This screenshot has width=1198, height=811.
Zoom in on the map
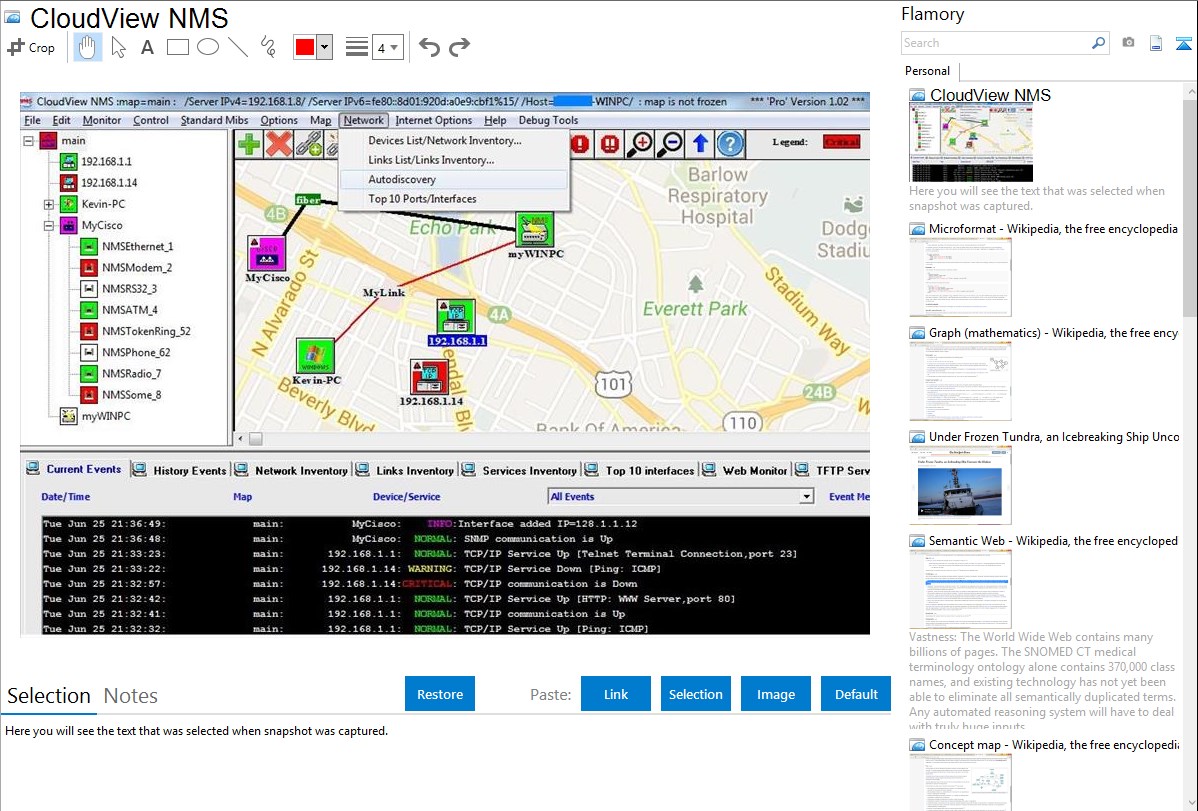640,144
